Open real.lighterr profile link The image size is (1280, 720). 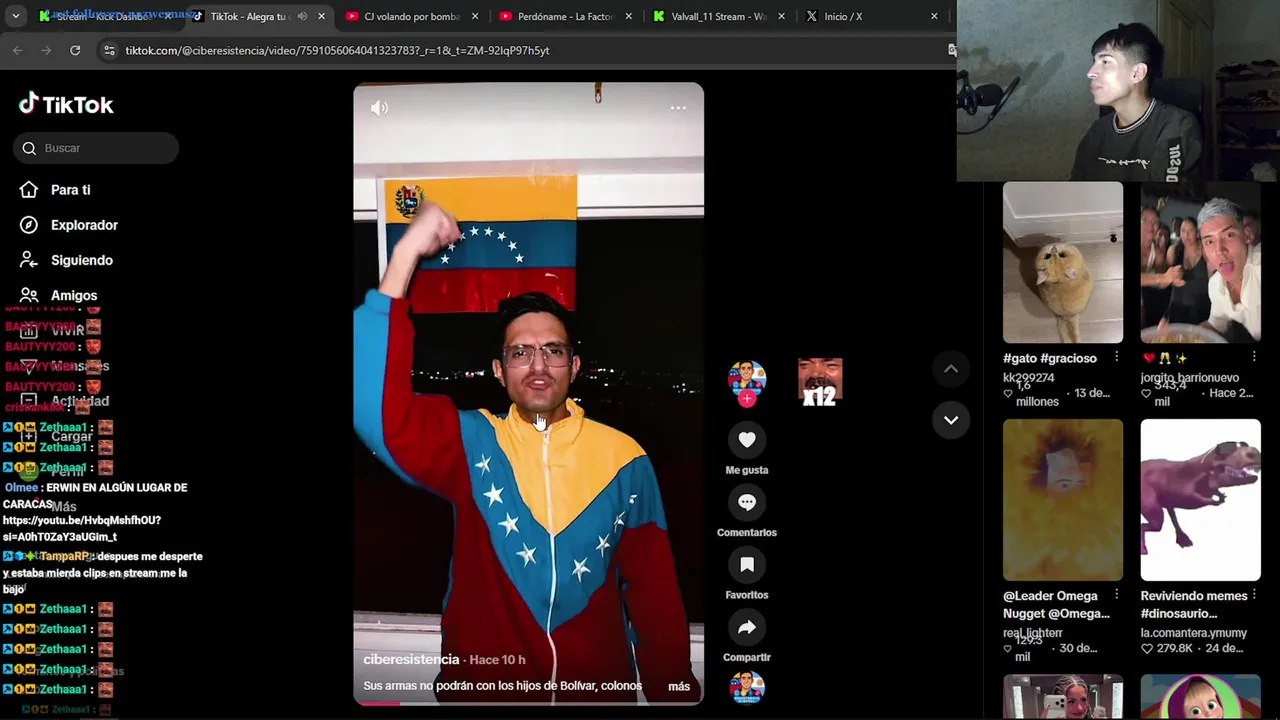(1033, 633)
